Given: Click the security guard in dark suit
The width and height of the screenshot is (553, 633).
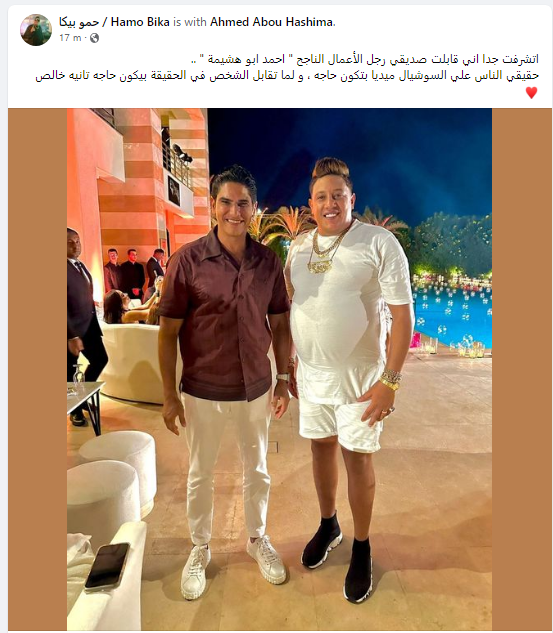Looking at the screenshot, I should click(x=84, y=323).
